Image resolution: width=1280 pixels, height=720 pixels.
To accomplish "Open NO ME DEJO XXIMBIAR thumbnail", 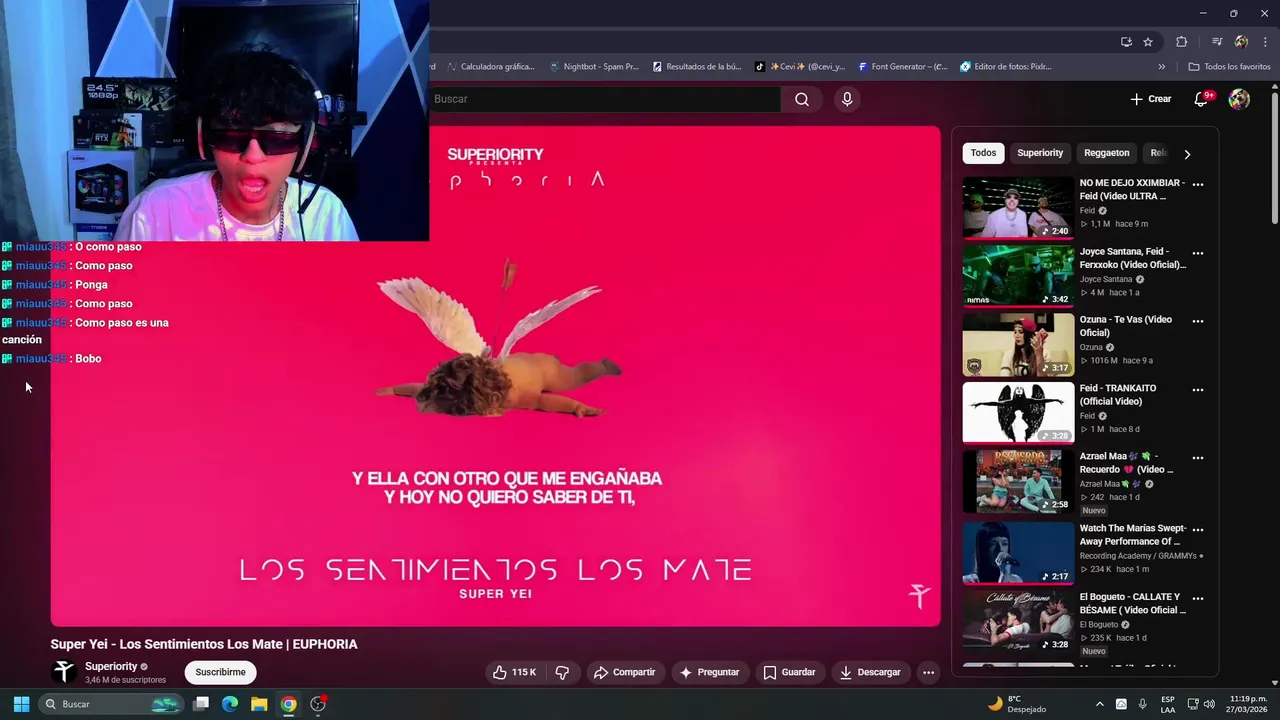I will tap(1018, 208).
